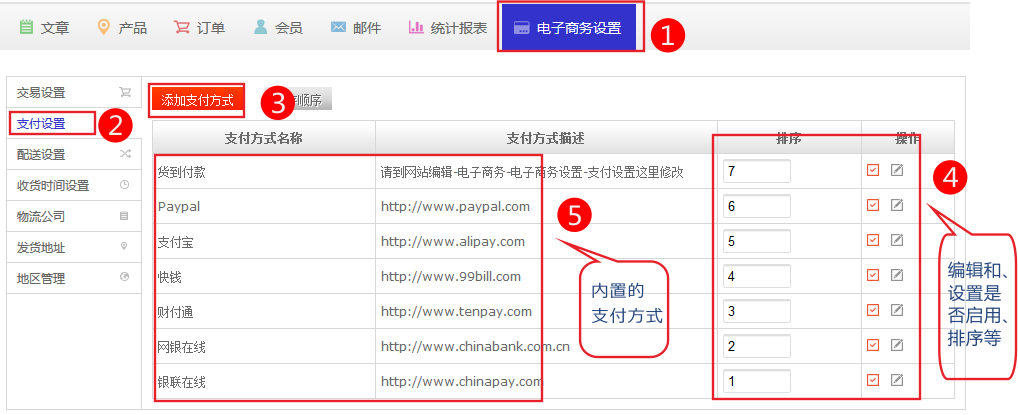Toggle the enable checkbox for 财付通
This screenshot has width=1018, height=415.
[x=873, y=310]
